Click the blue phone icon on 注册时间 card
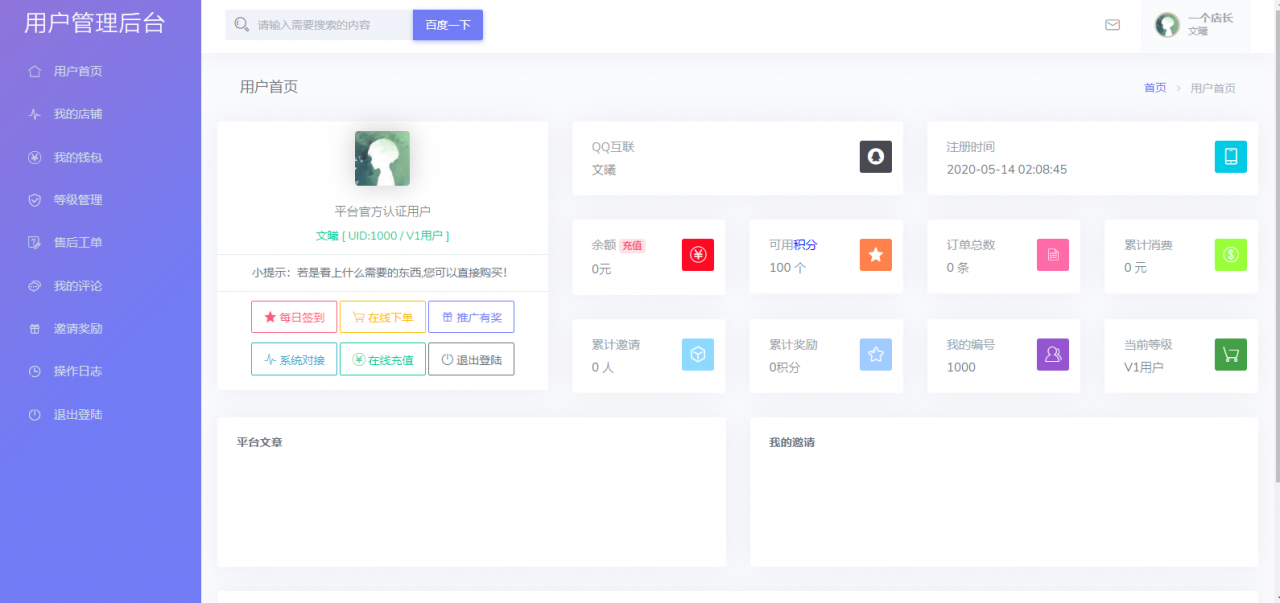The width and height of the screenshot is (1280, 603). (x=1230, y=157)
